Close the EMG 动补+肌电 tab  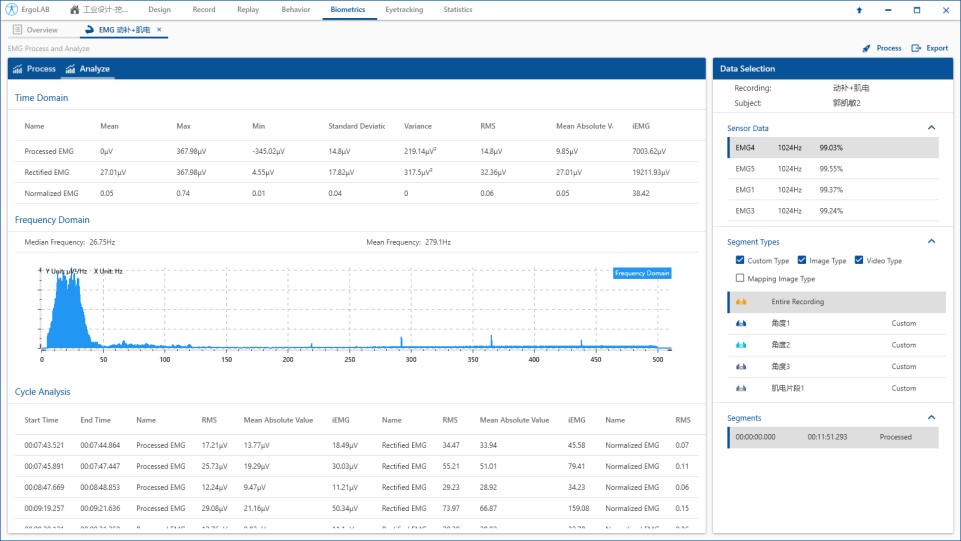(x=159, y=30)
